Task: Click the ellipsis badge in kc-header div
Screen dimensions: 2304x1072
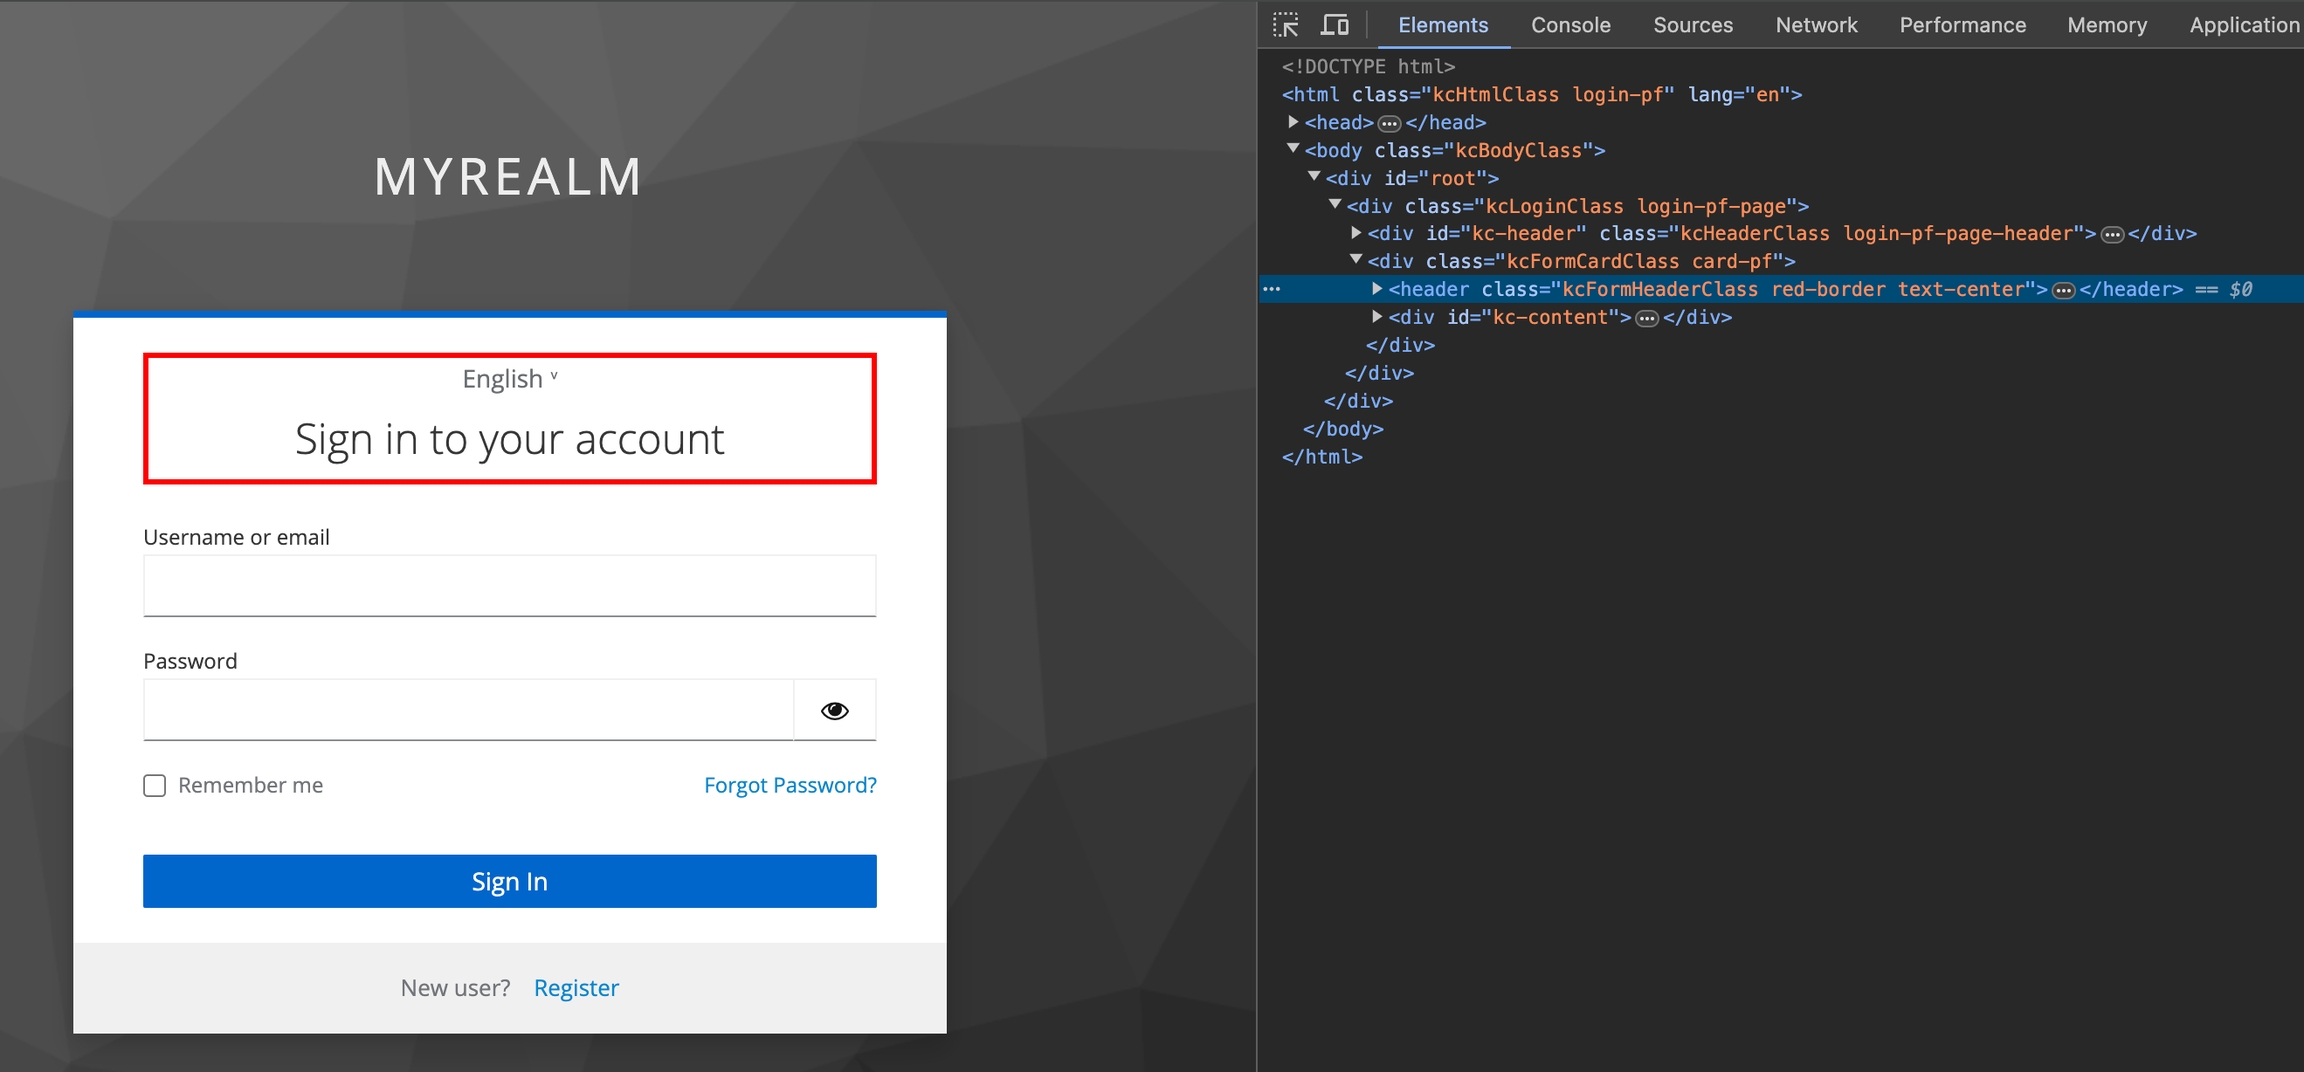Action: coord(2112,235)
